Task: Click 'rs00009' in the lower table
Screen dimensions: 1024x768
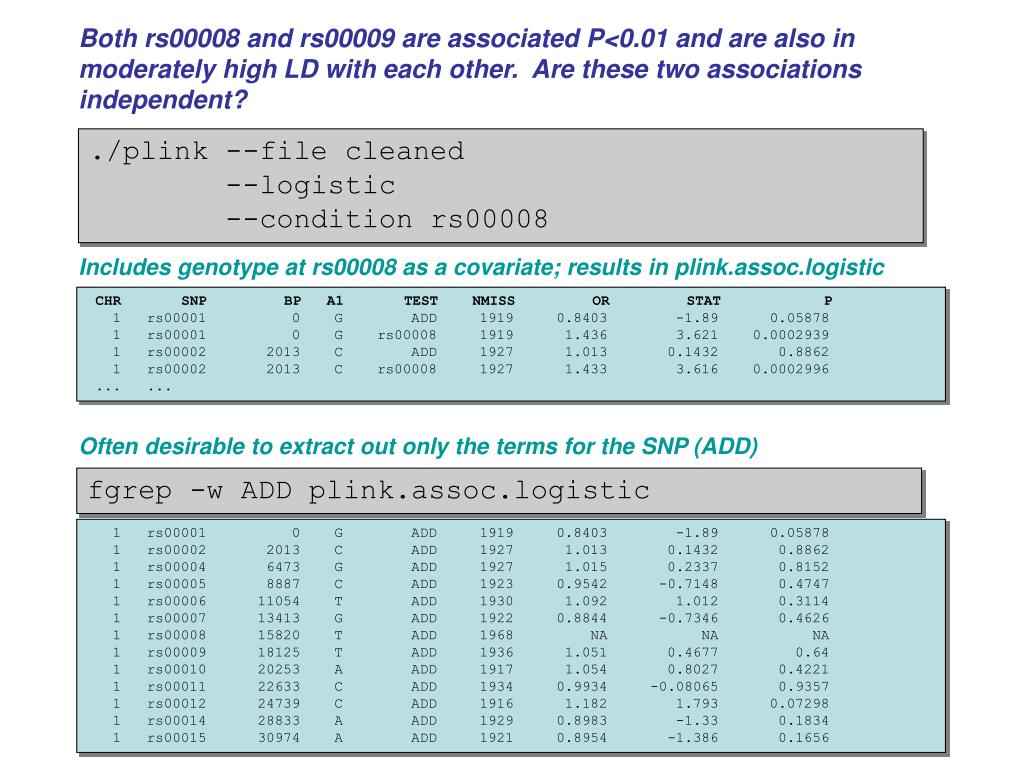Action: [x=176, y=652]
